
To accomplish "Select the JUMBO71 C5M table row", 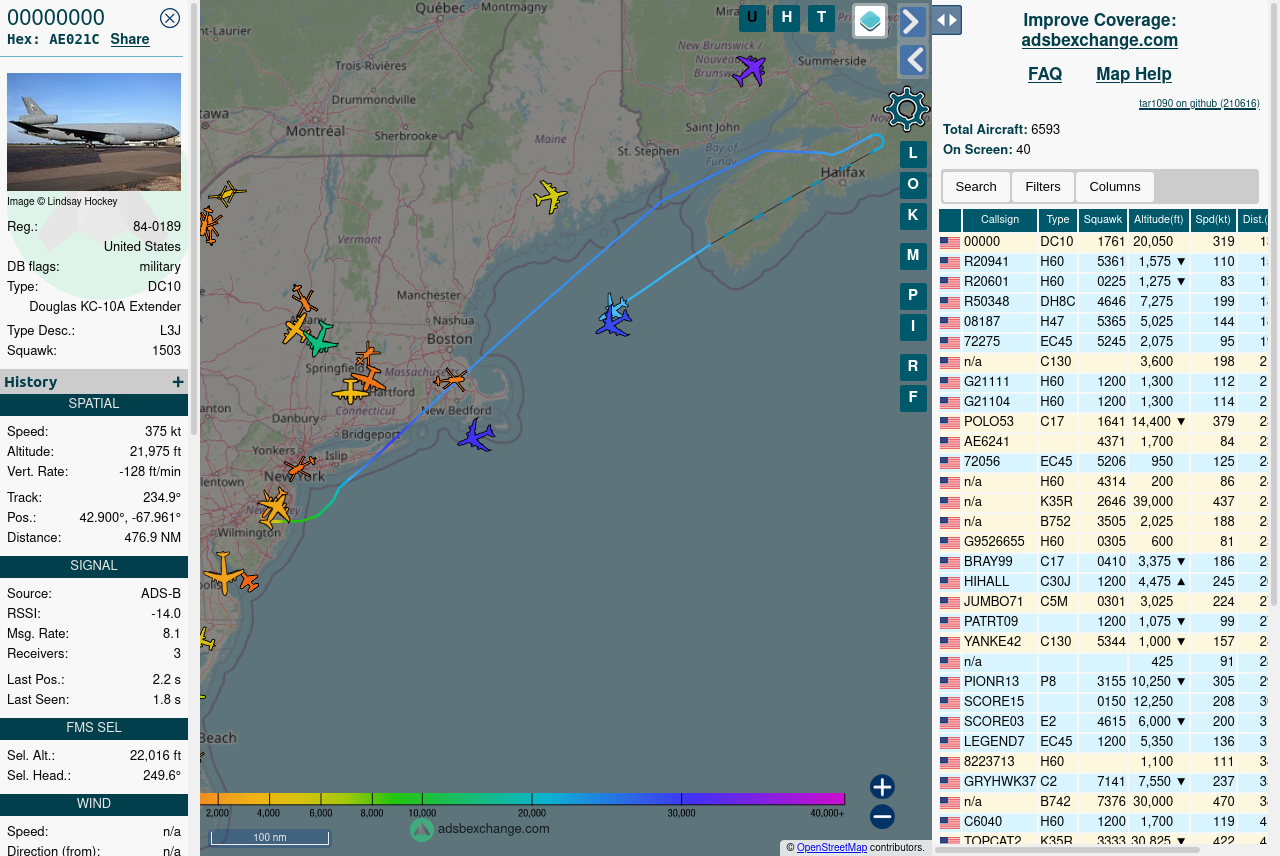I will click(1105, 602).
